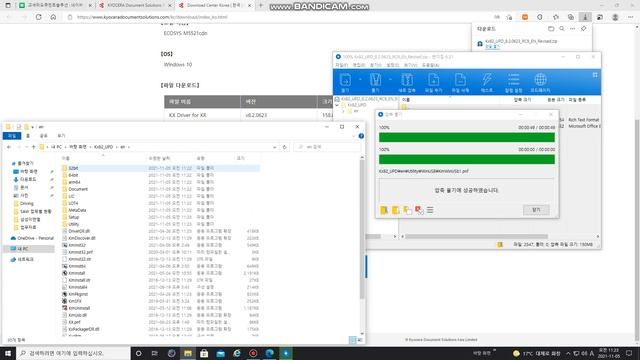The height and width of the screenshot is (360, 640).
Task: Open the first menu in Bandizip menu bar
Action: (342, 65)
